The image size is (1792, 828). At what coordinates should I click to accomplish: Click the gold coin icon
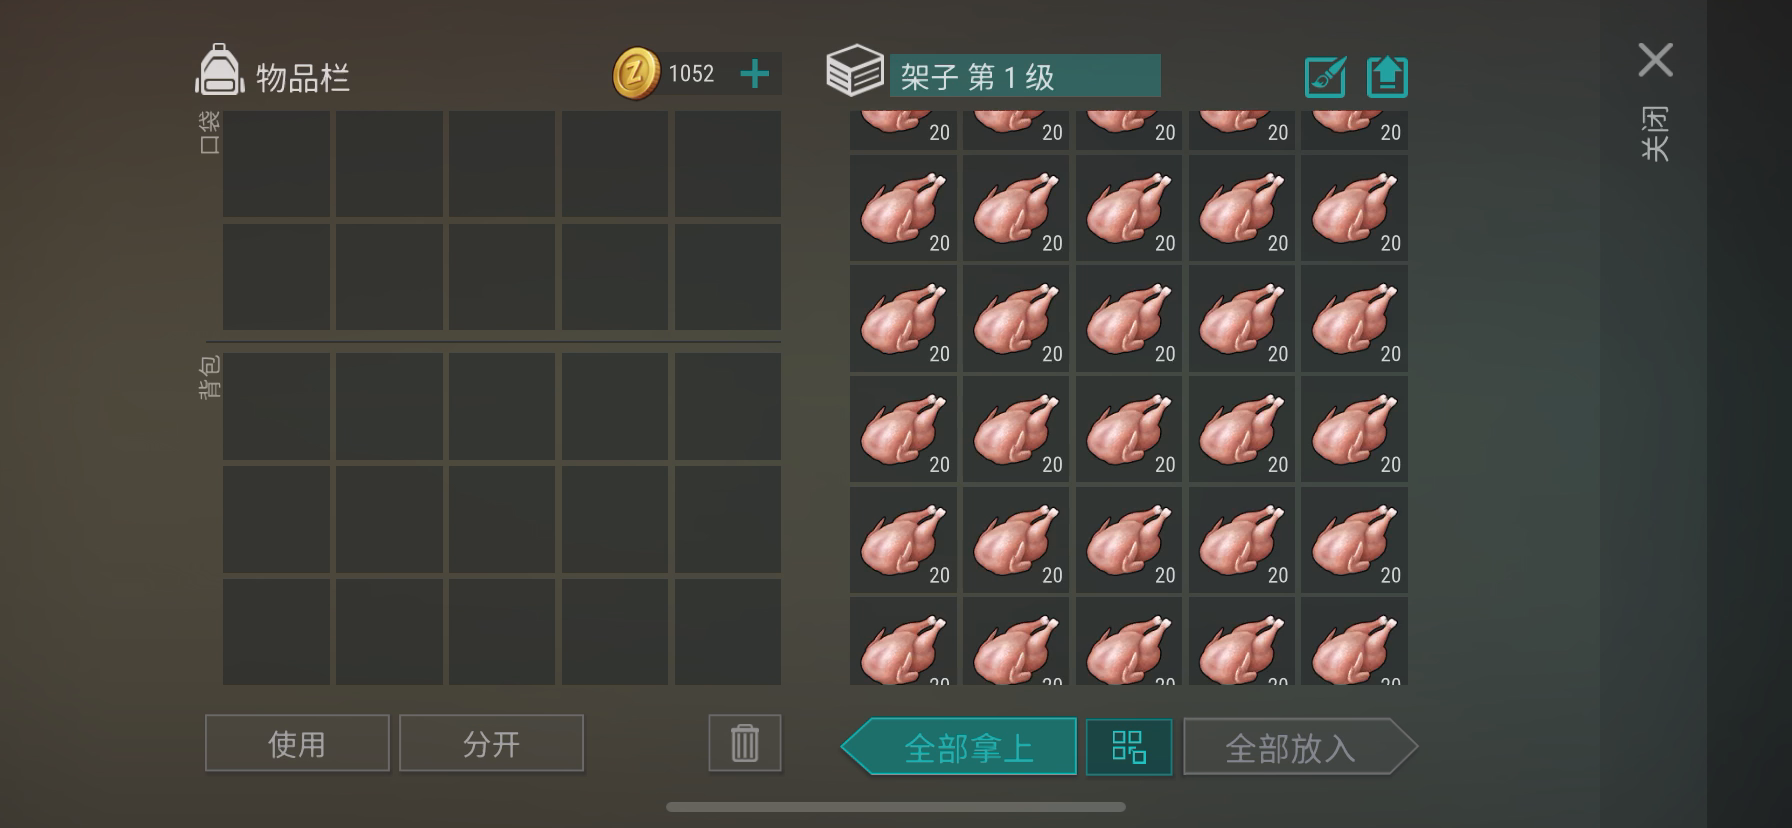(636, 74)
